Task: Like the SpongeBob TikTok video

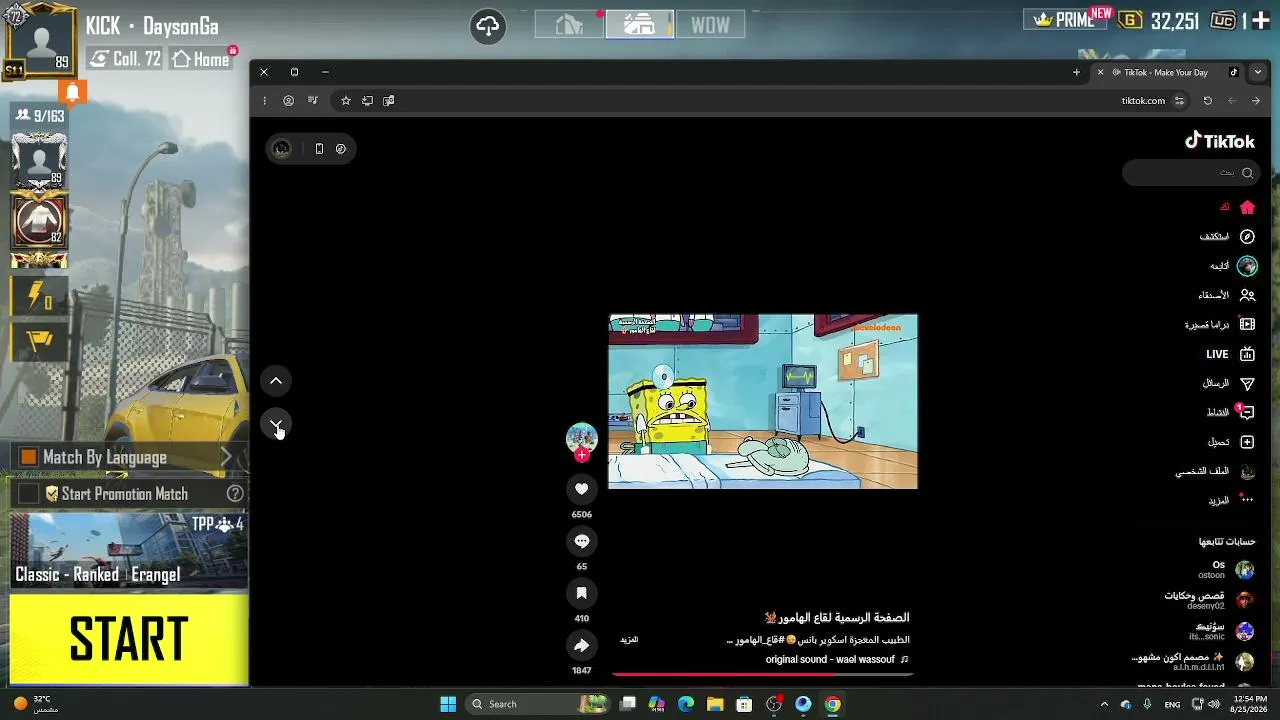Action: 581,489
